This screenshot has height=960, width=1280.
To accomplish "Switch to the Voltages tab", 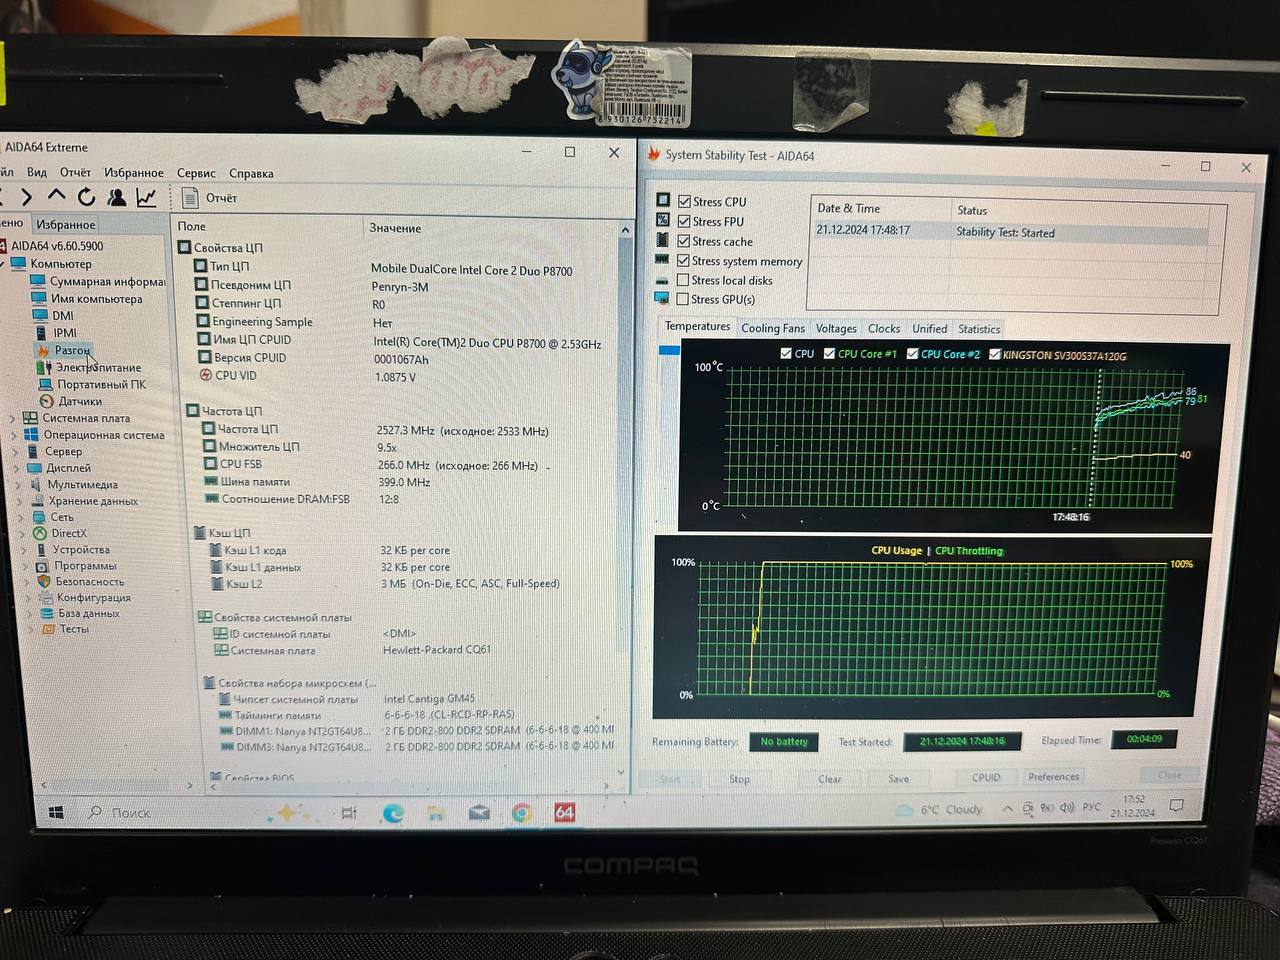I will click(x=836, y=328).
